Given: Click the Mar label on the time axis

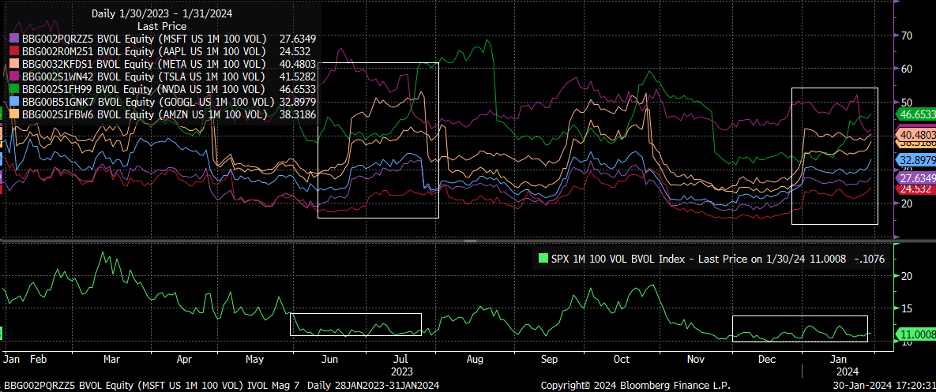Looking at the screenshot, I should pyautogui.click(x=112, y=360).
